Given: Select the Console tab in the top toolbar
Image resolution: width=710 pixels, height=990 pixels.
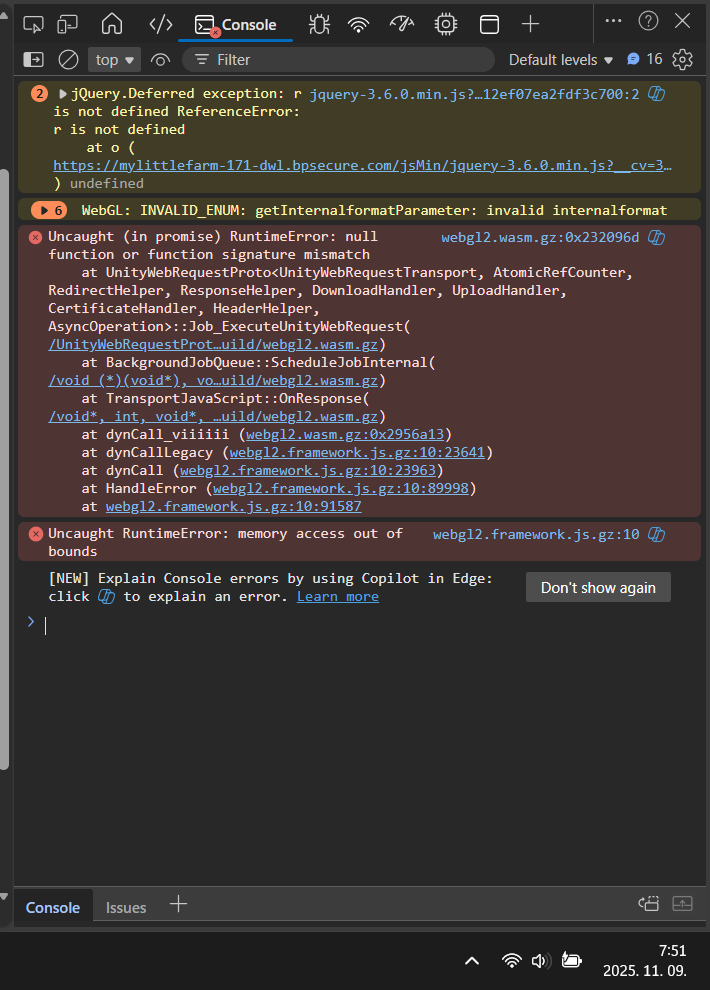Looking at the screenshot, I should click(x=237, y=24).
